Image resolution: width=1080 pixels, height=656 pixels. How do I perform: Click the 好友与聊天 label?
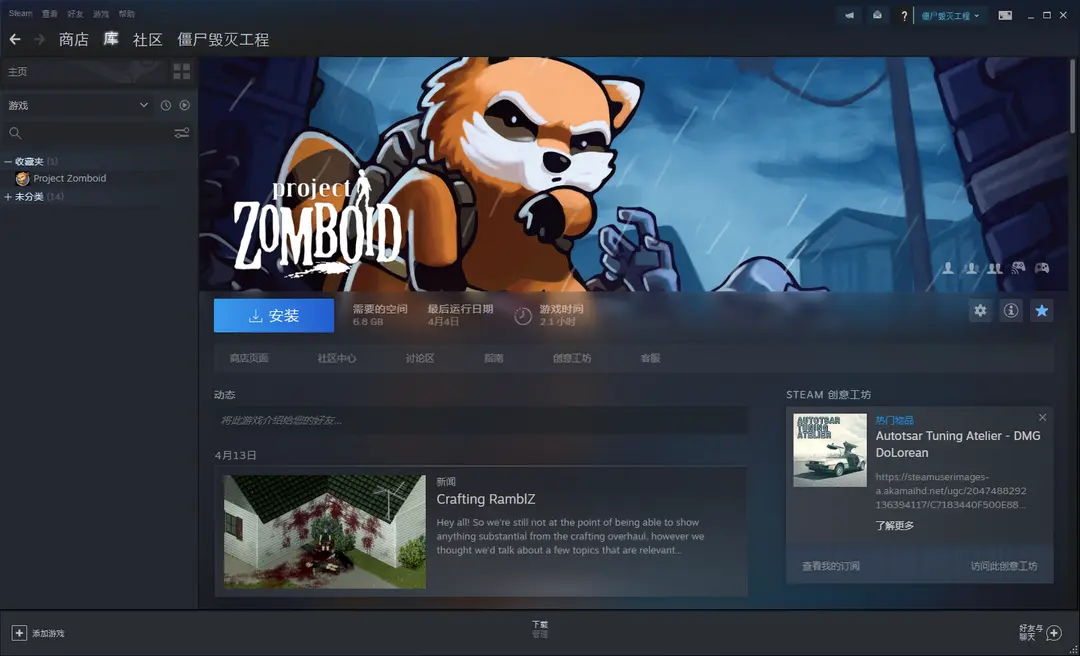click(1031, 633)
